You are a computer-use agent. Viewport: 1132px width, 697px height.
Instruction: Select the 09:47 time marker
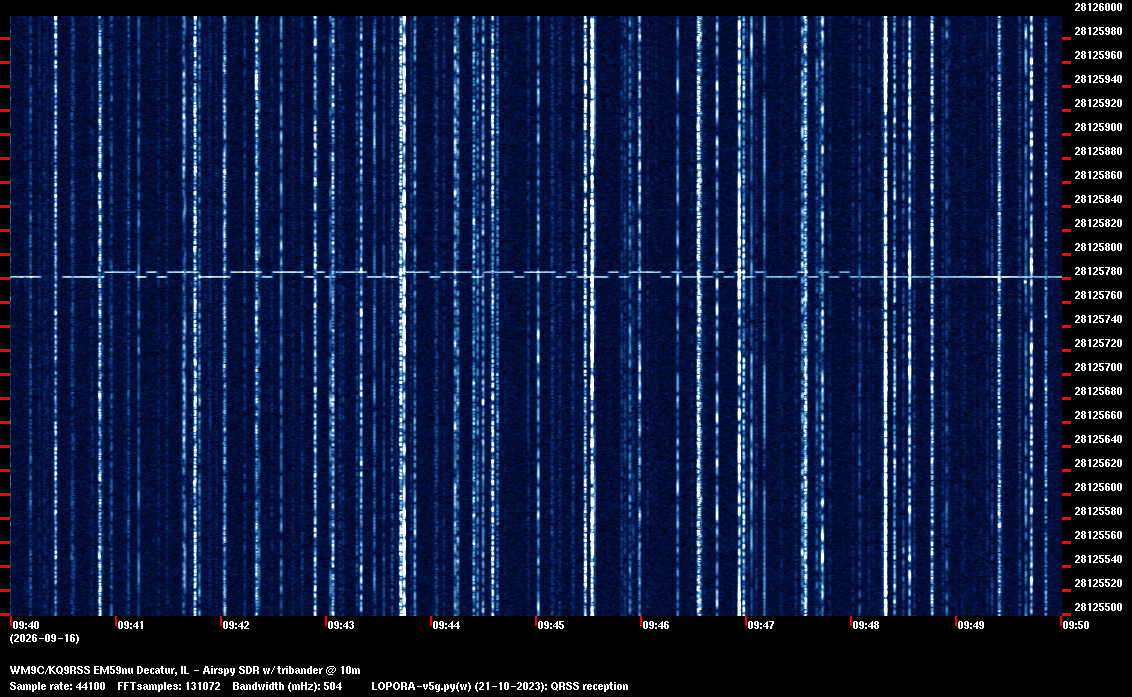click(x=761, y=625)
